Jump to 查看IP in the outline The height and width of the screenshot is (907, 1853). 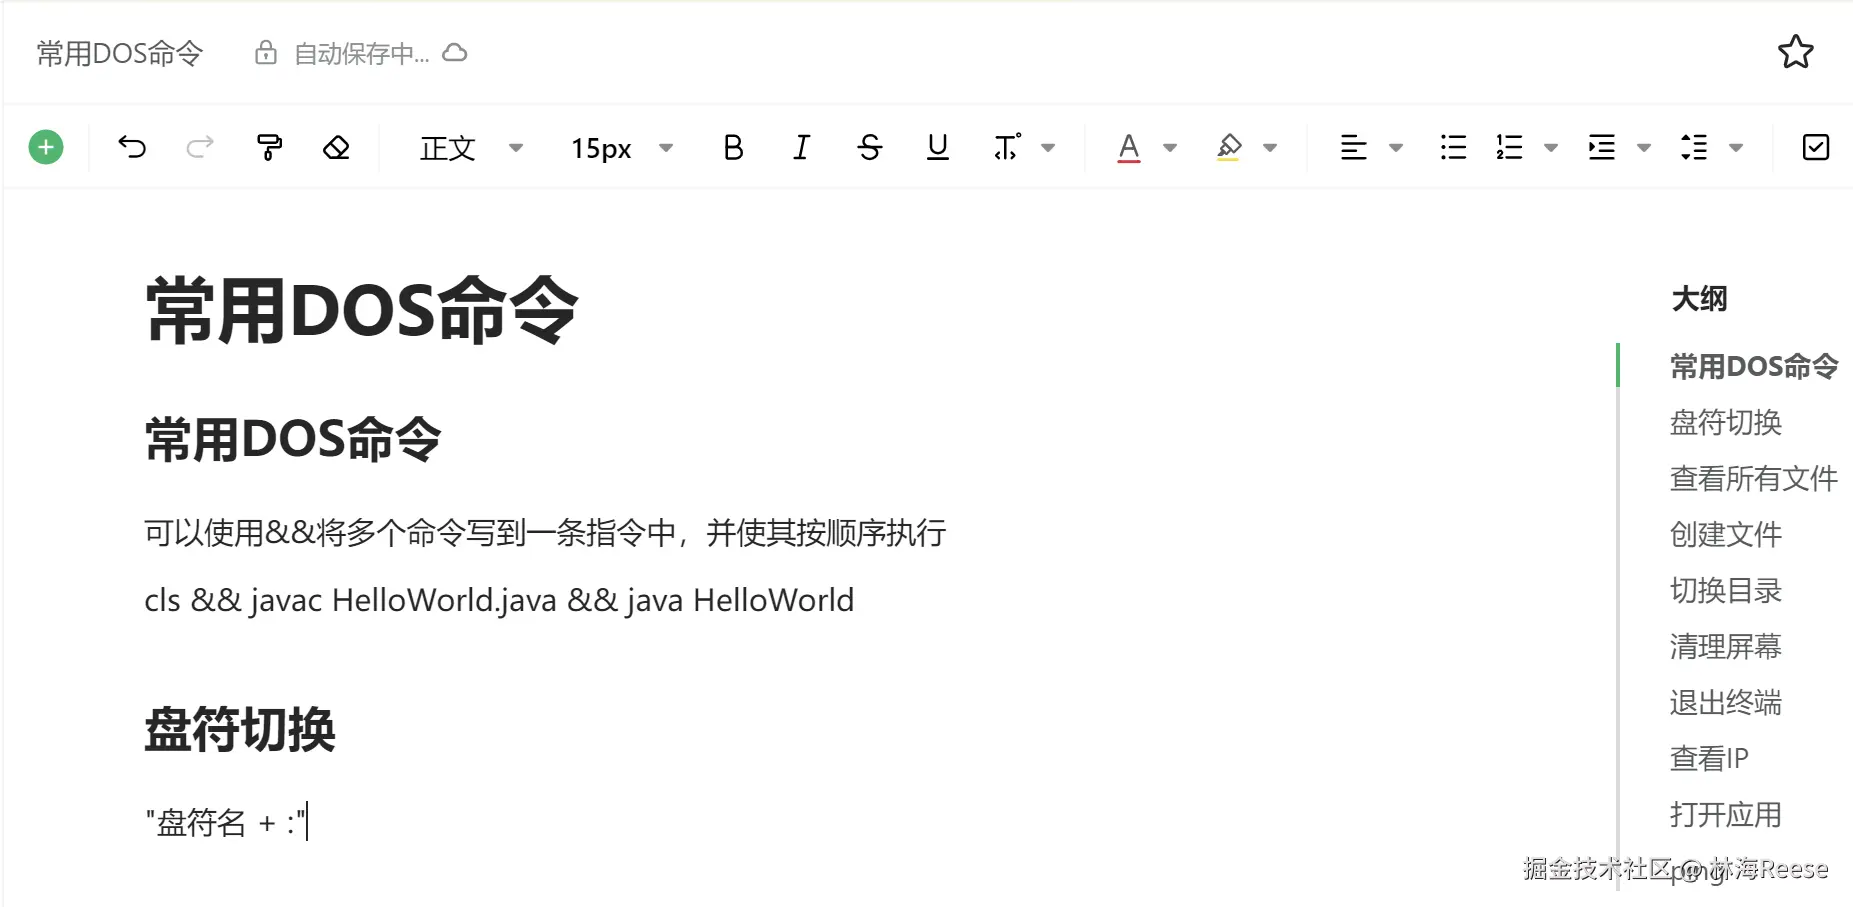1709,758
